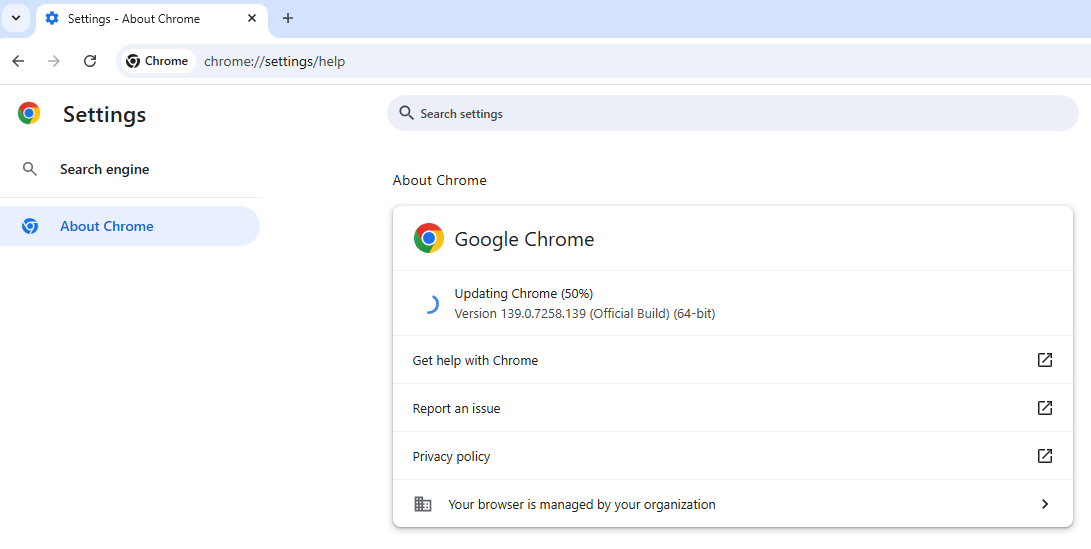Expand managed by your organization chevron

tap(1044, 504)
